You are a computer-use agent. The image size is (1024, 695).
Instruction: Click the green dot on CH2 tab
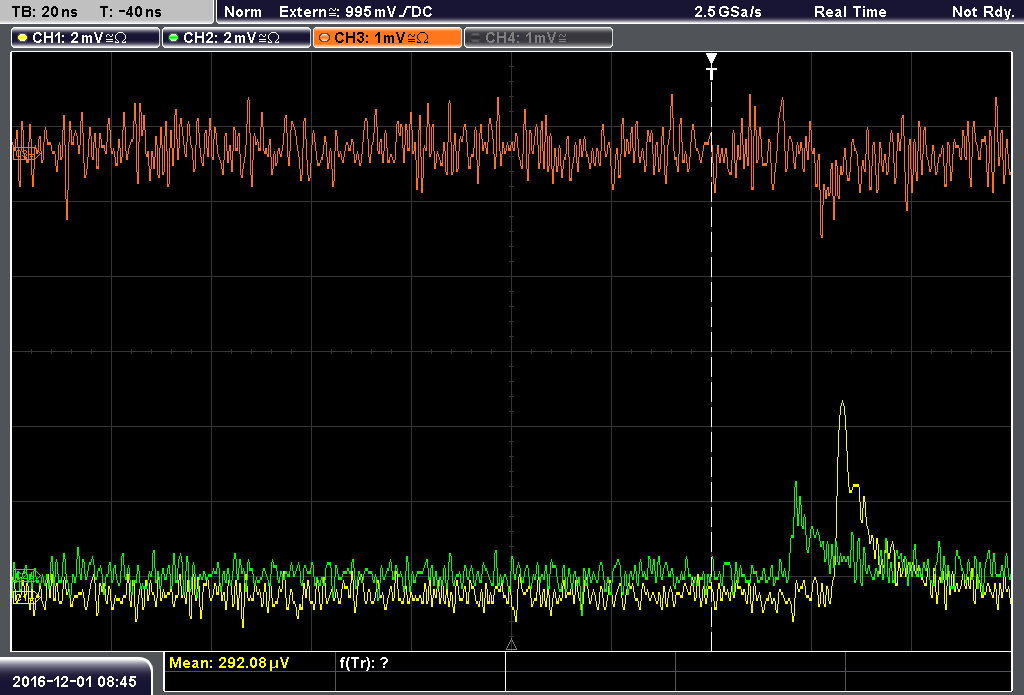[x=174, y=38]
